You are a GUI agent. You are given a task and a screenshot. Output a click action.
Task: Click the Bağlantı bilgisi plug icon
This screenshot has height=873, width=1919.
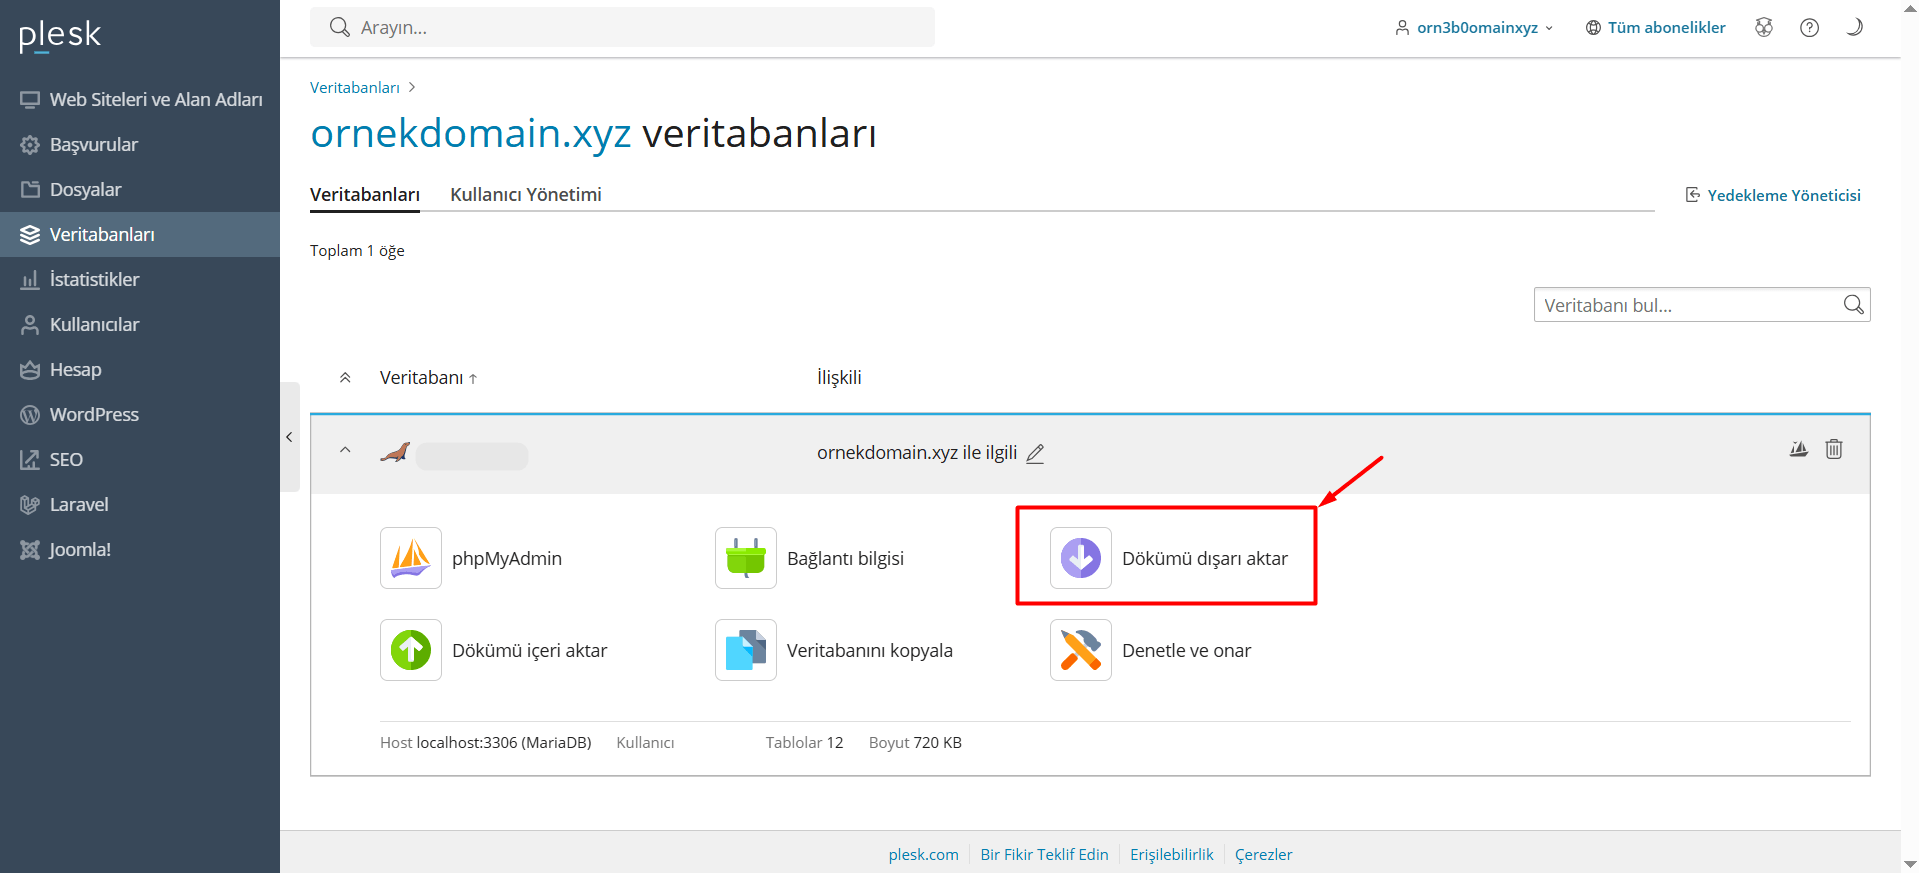pyautogui.click(x=745, y=558)
